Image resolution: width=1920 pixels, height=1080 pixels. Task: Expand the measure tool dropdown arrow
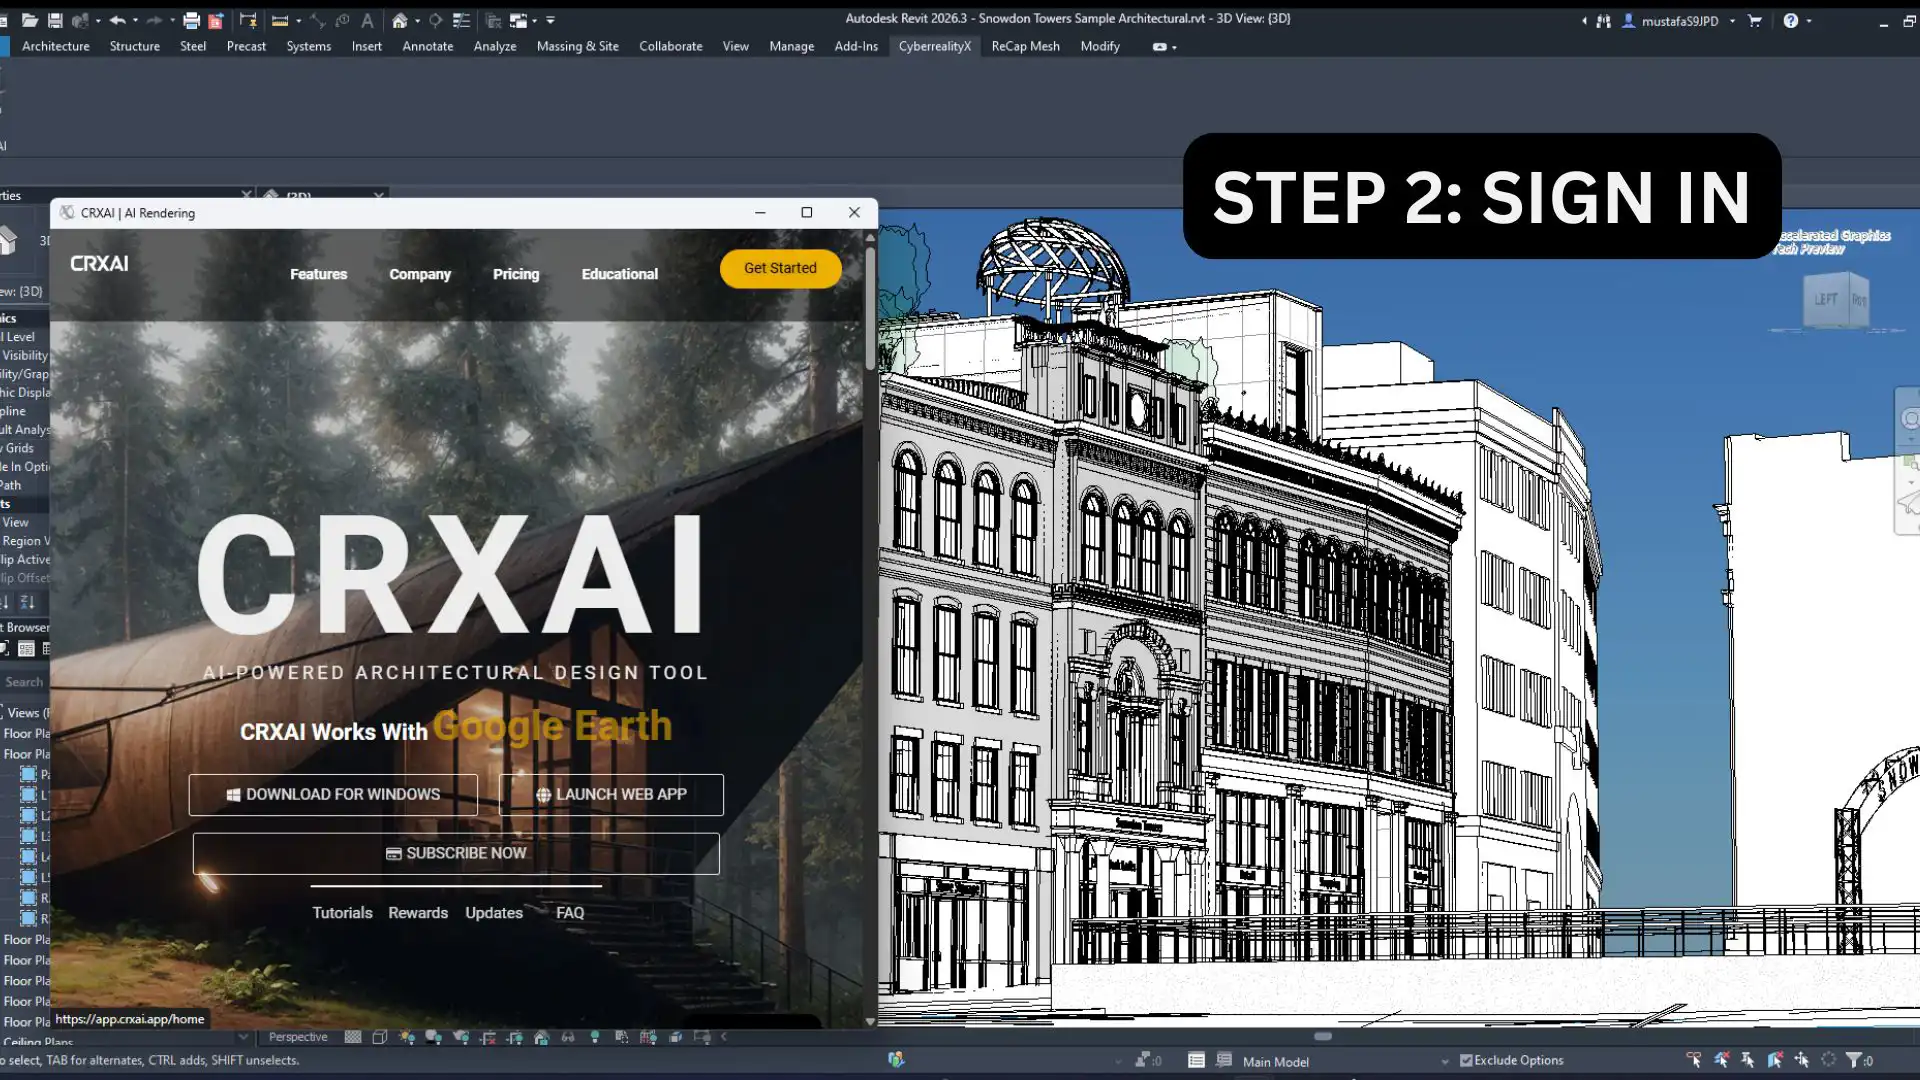point(298,20)
